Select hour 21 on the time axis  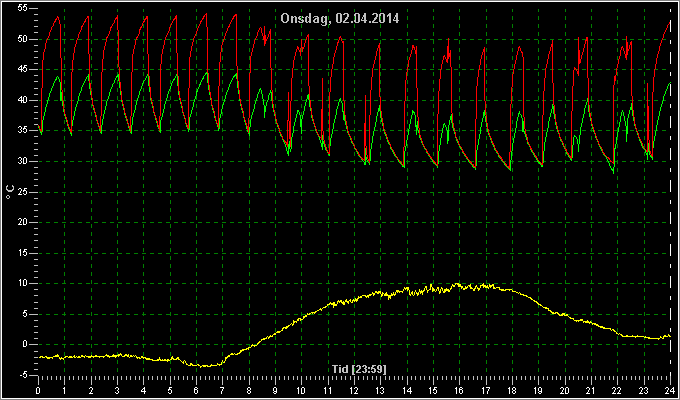click(591, 390)
